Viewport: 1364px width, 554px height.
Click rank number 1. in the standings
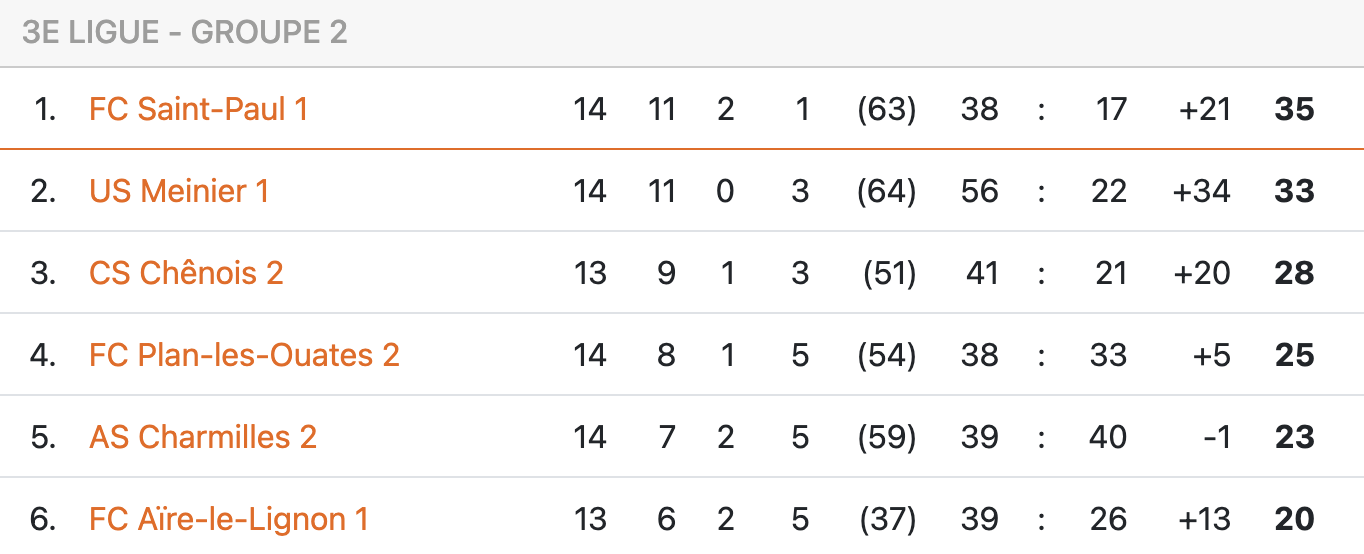pyautogui.click(x=45, y=109)
